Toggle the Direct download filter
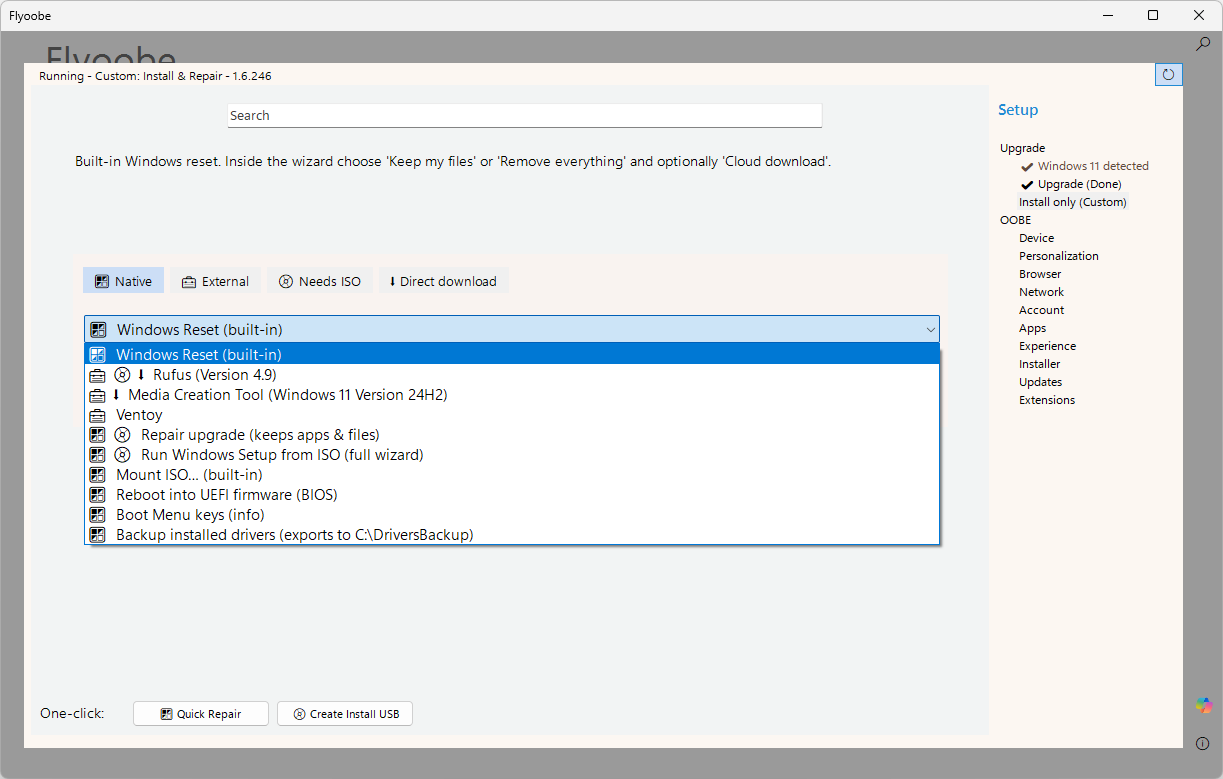 click(443, 281)
